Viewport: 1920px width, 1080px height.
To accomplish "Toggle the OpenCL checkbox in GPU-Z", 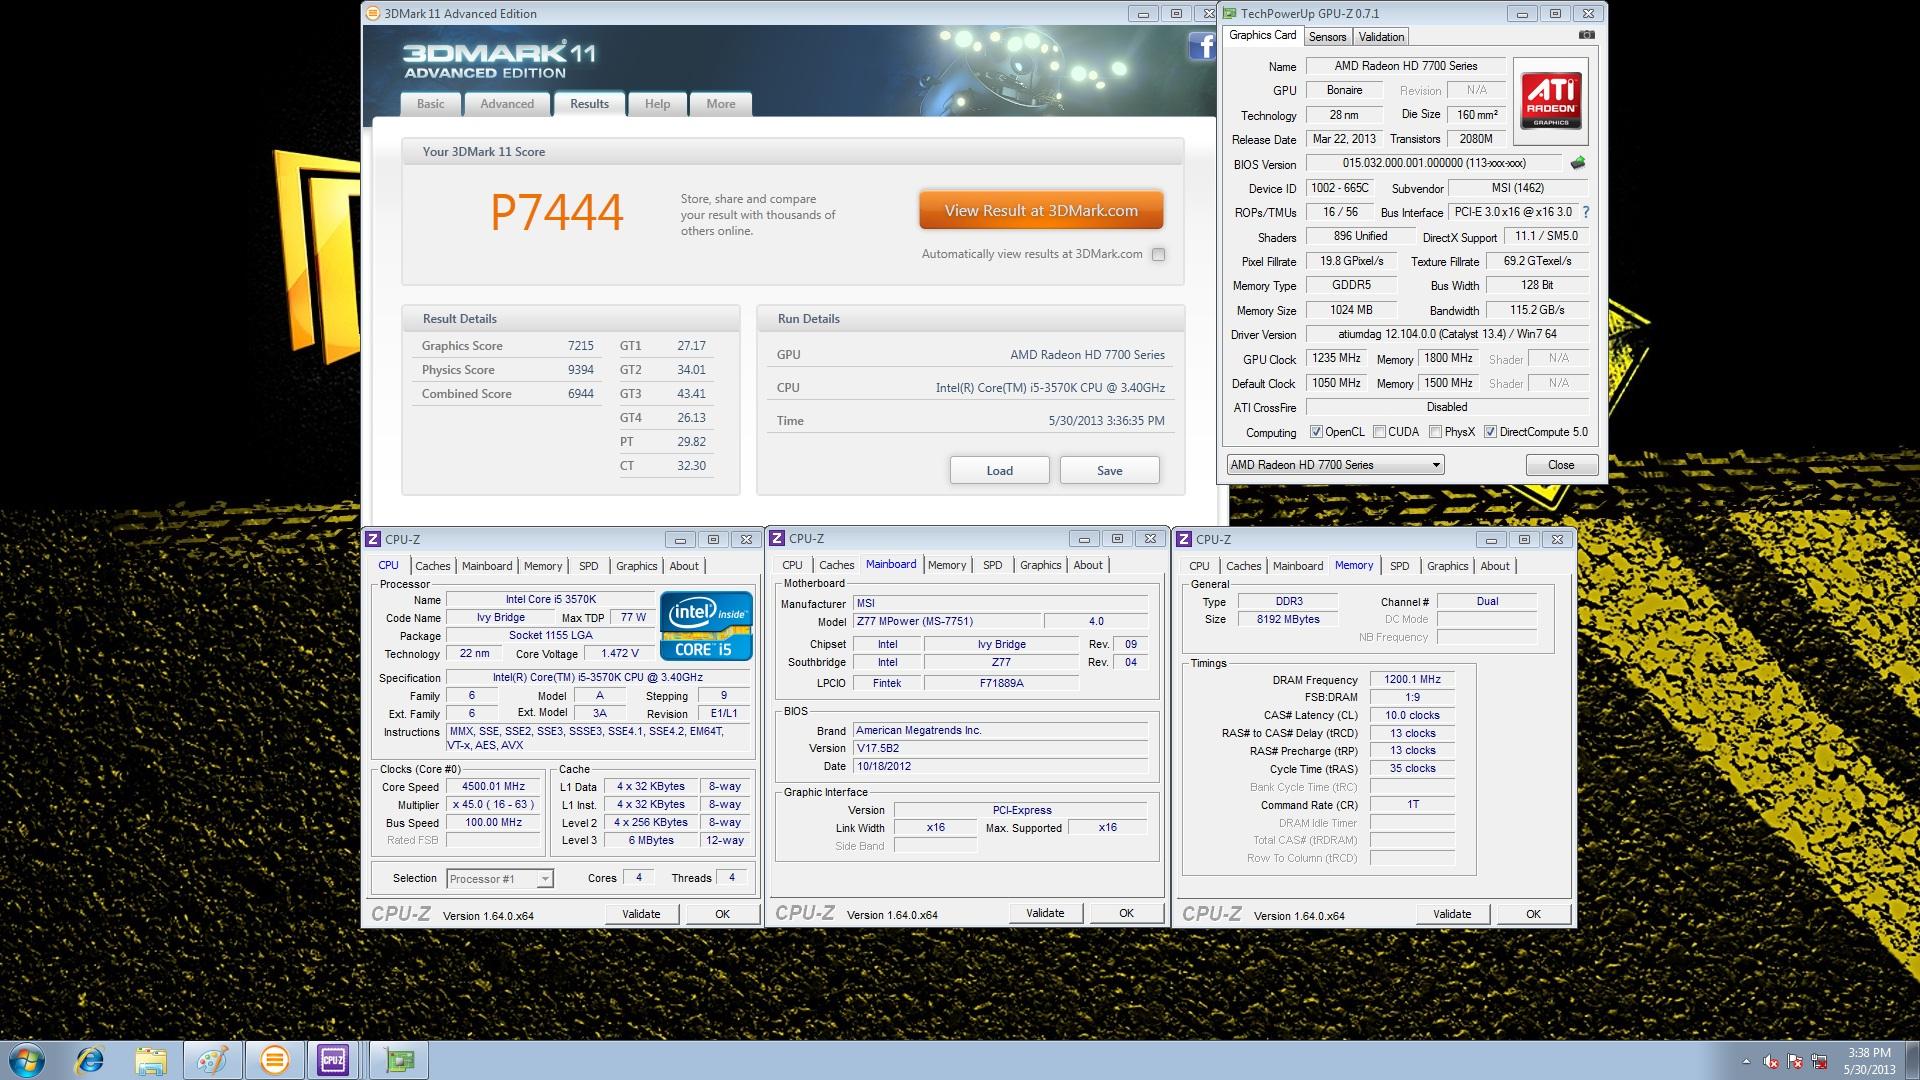I will click(1316, 432).
